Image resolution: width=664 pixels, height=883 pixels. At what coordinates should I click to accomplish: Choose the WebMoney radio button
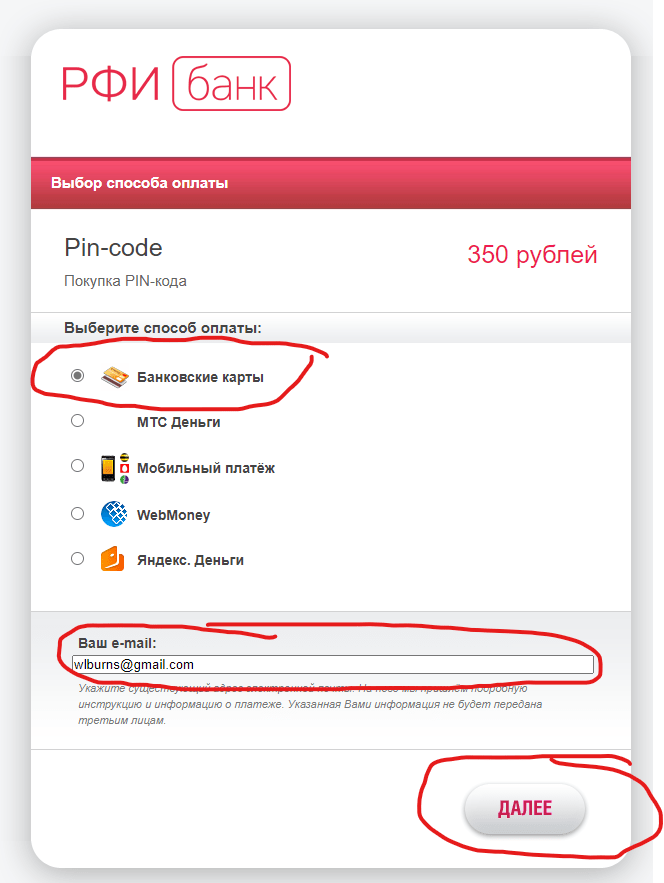[78, 514]
